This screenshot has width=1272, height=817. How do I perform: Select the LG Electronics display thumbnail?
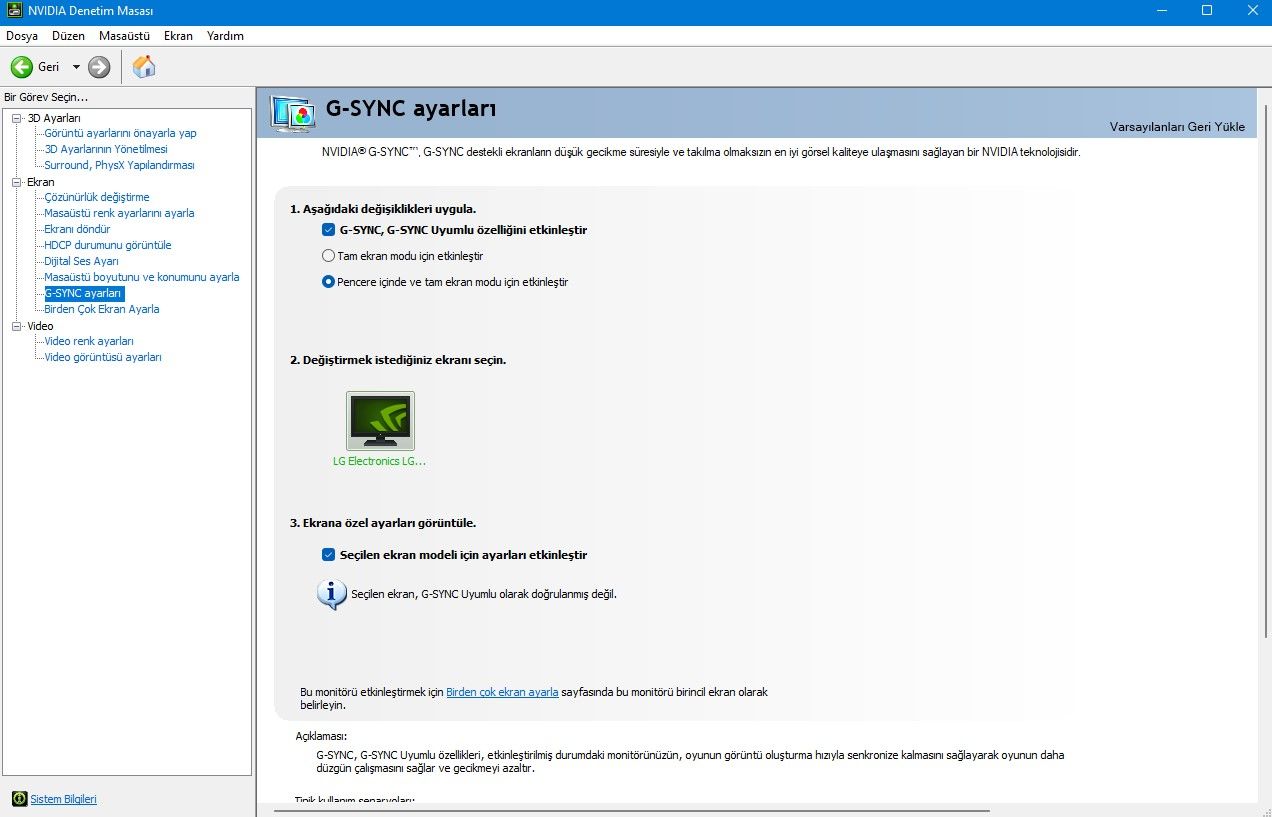380,421
